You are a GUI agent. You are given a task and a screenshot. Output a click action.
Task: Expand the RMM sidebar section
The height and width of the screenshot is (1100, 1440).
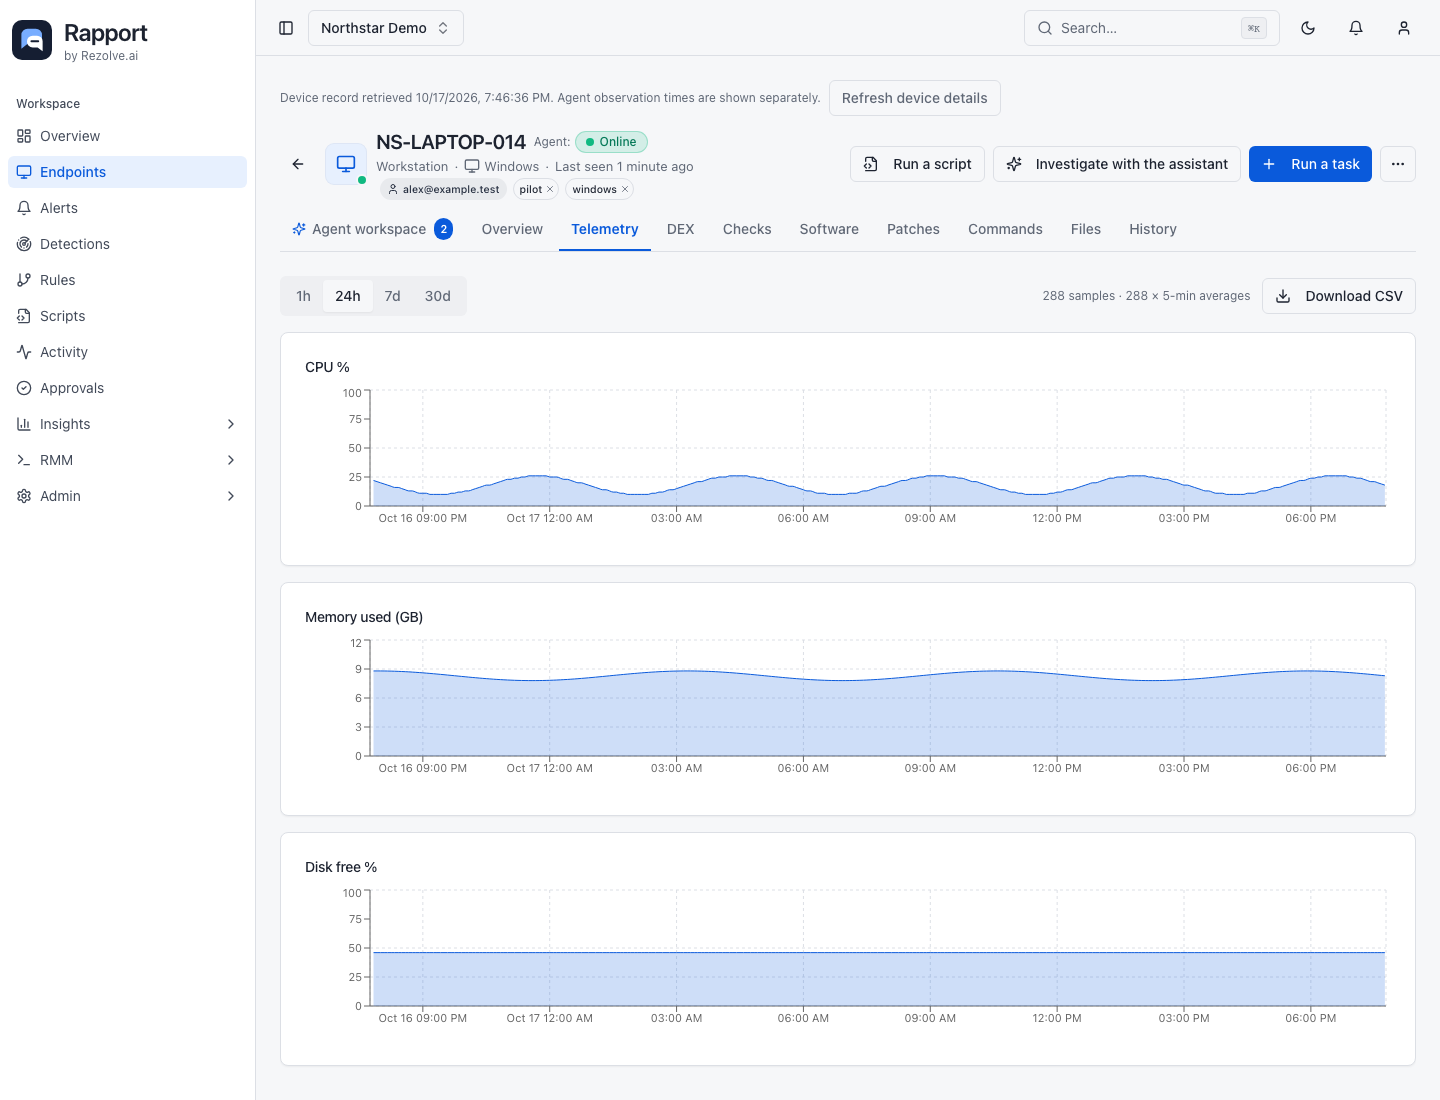[127, 460]
